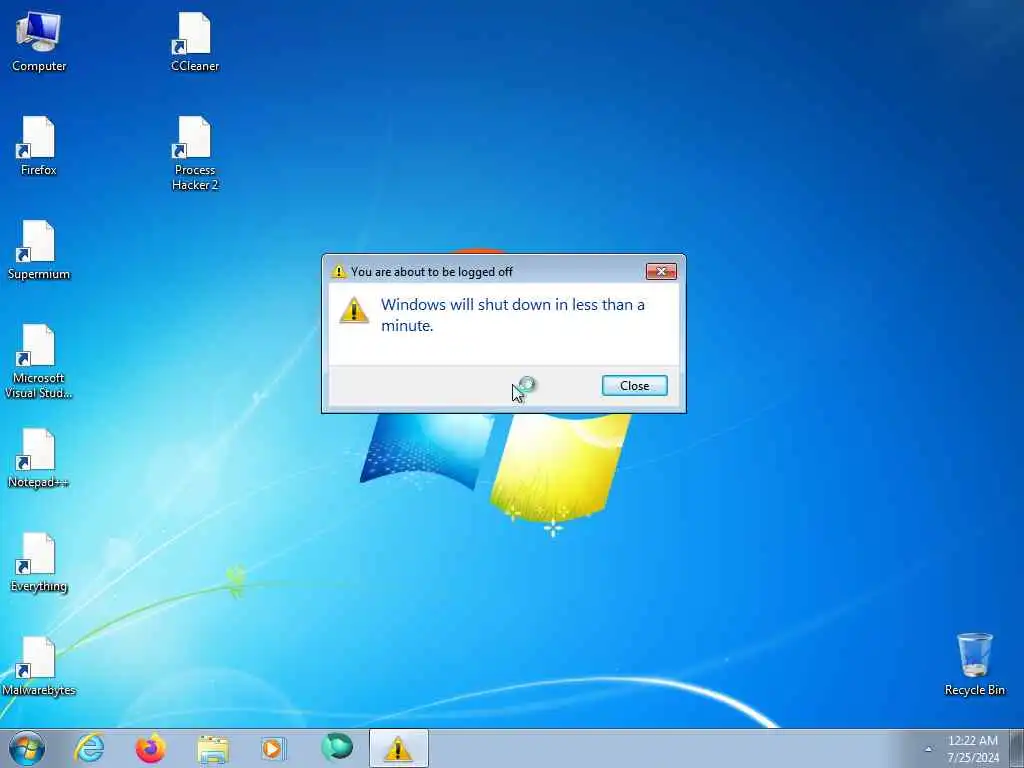
Task: Open Windows Media Player from taskbar
Action: (x=273, y=748)
